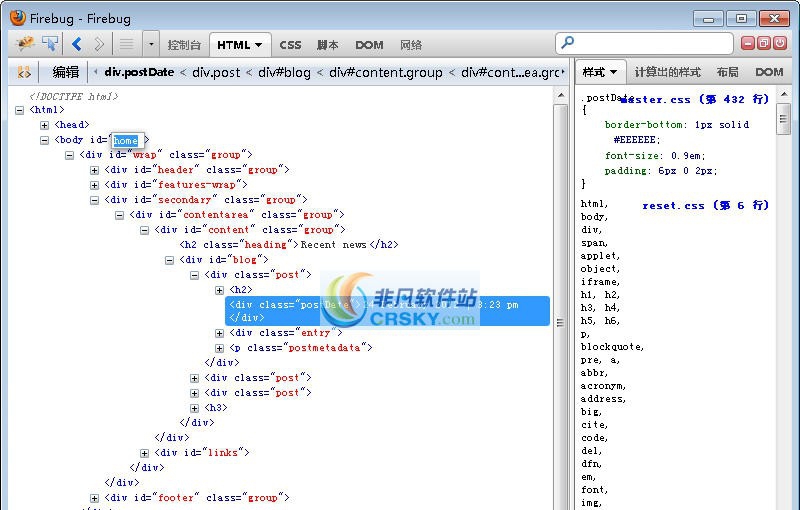
Task: Go back with the left arrow icon
Action: coord(77,44)
